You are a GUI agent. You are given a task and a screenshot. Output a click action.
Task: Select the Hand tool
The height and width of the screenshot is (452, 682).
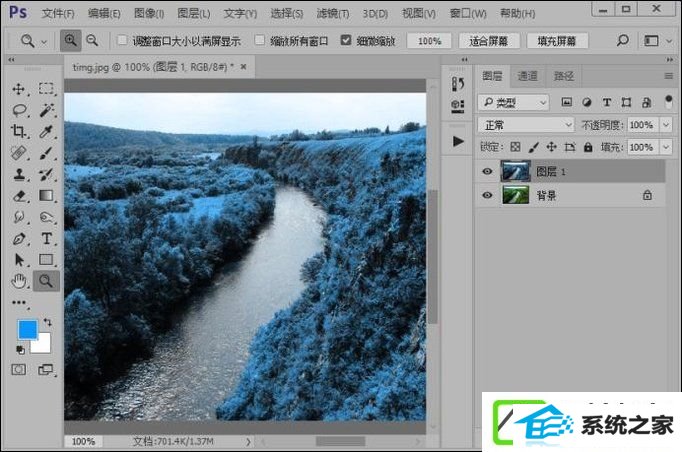pyautogui.click(x=19, y=281)
